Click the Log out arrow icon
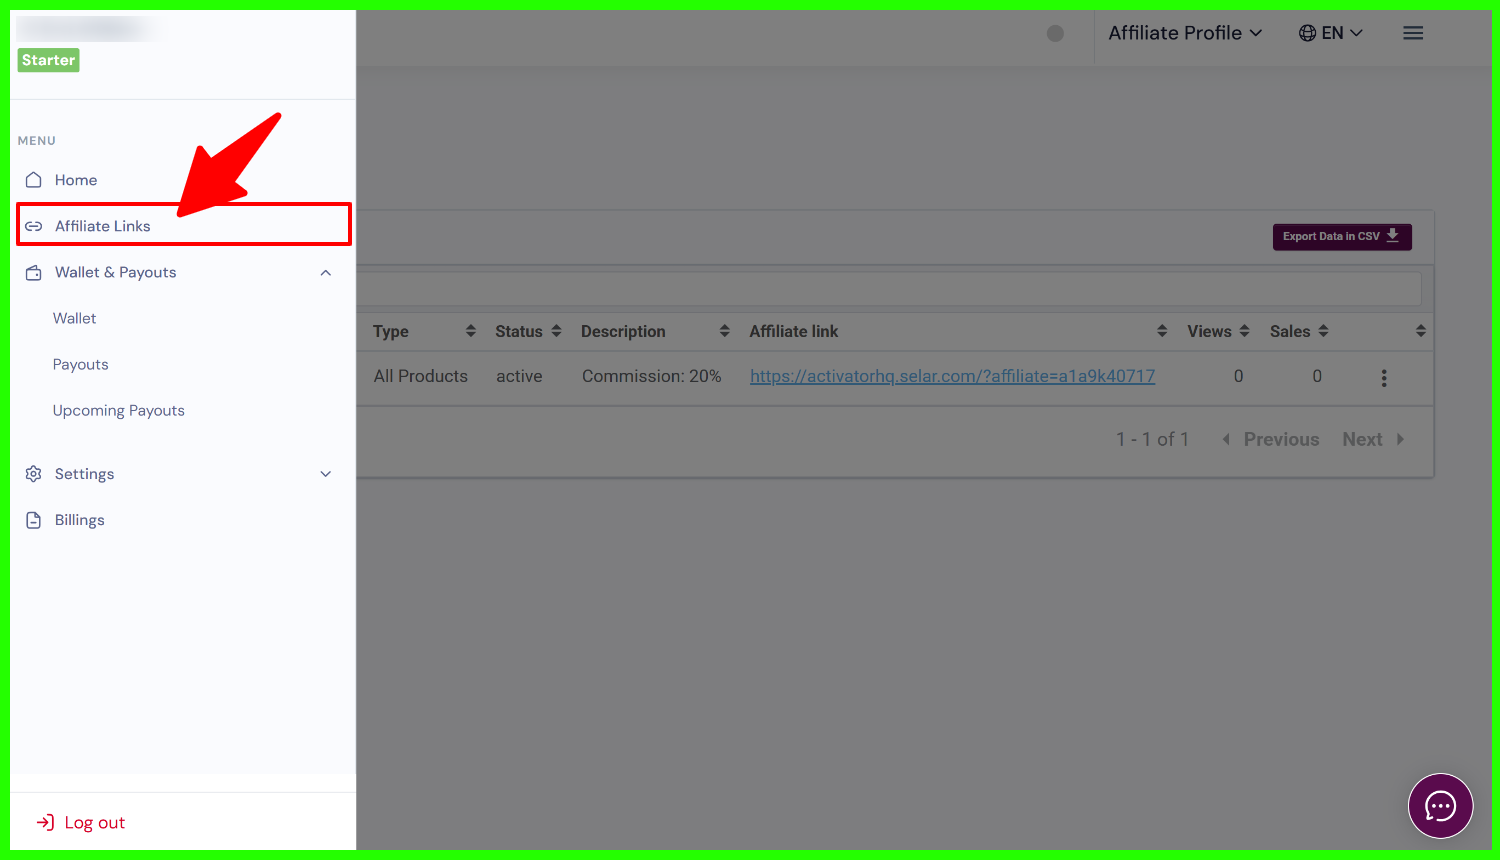Screen dimensions: 1500x860 pos(45,822)
